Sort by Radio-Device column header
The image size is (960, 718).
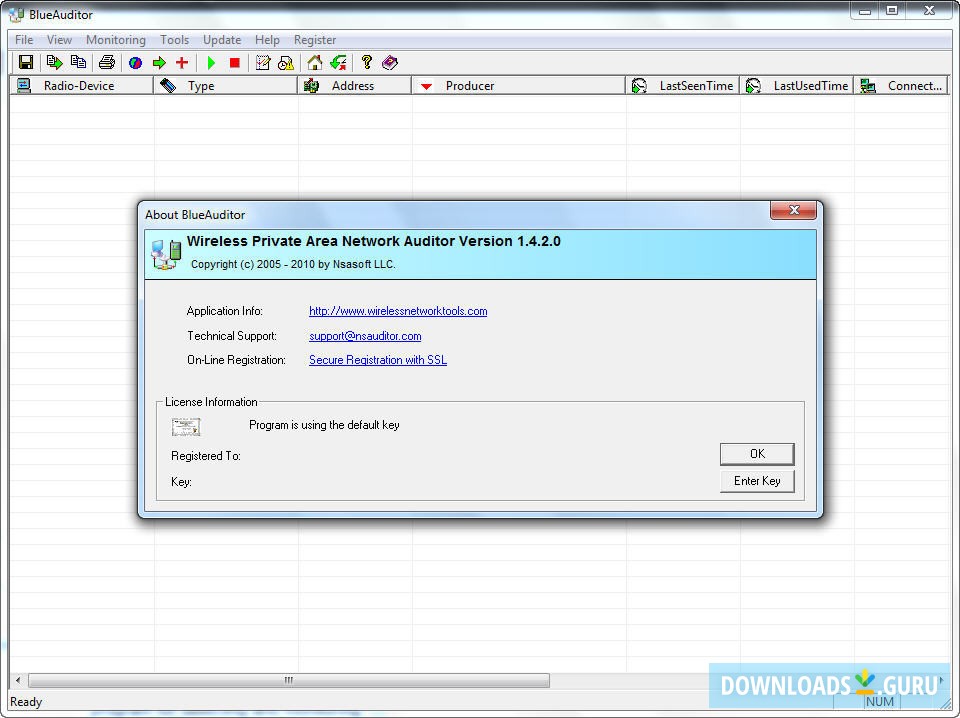point(81,86)
